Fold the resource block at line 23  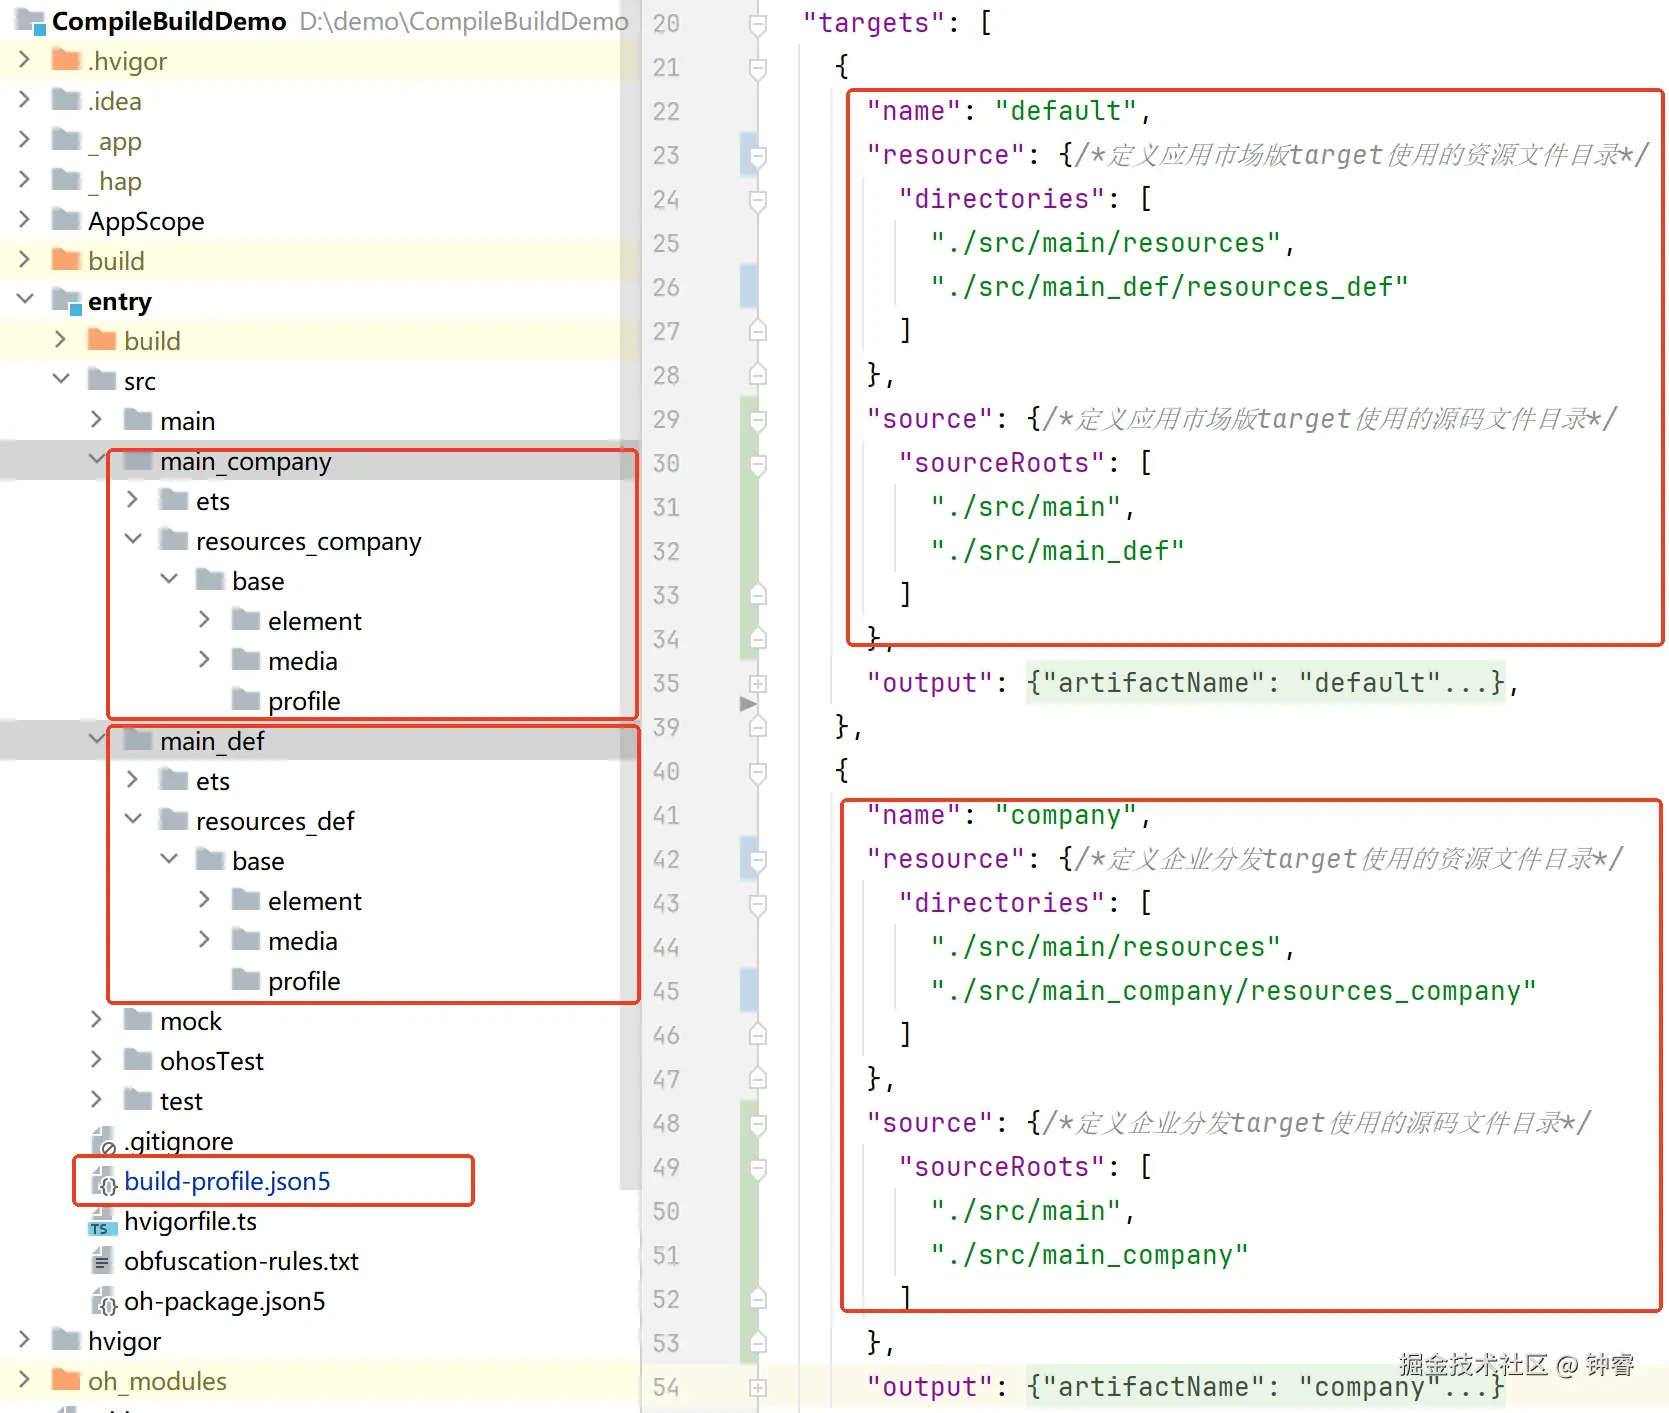click(758, 156)
